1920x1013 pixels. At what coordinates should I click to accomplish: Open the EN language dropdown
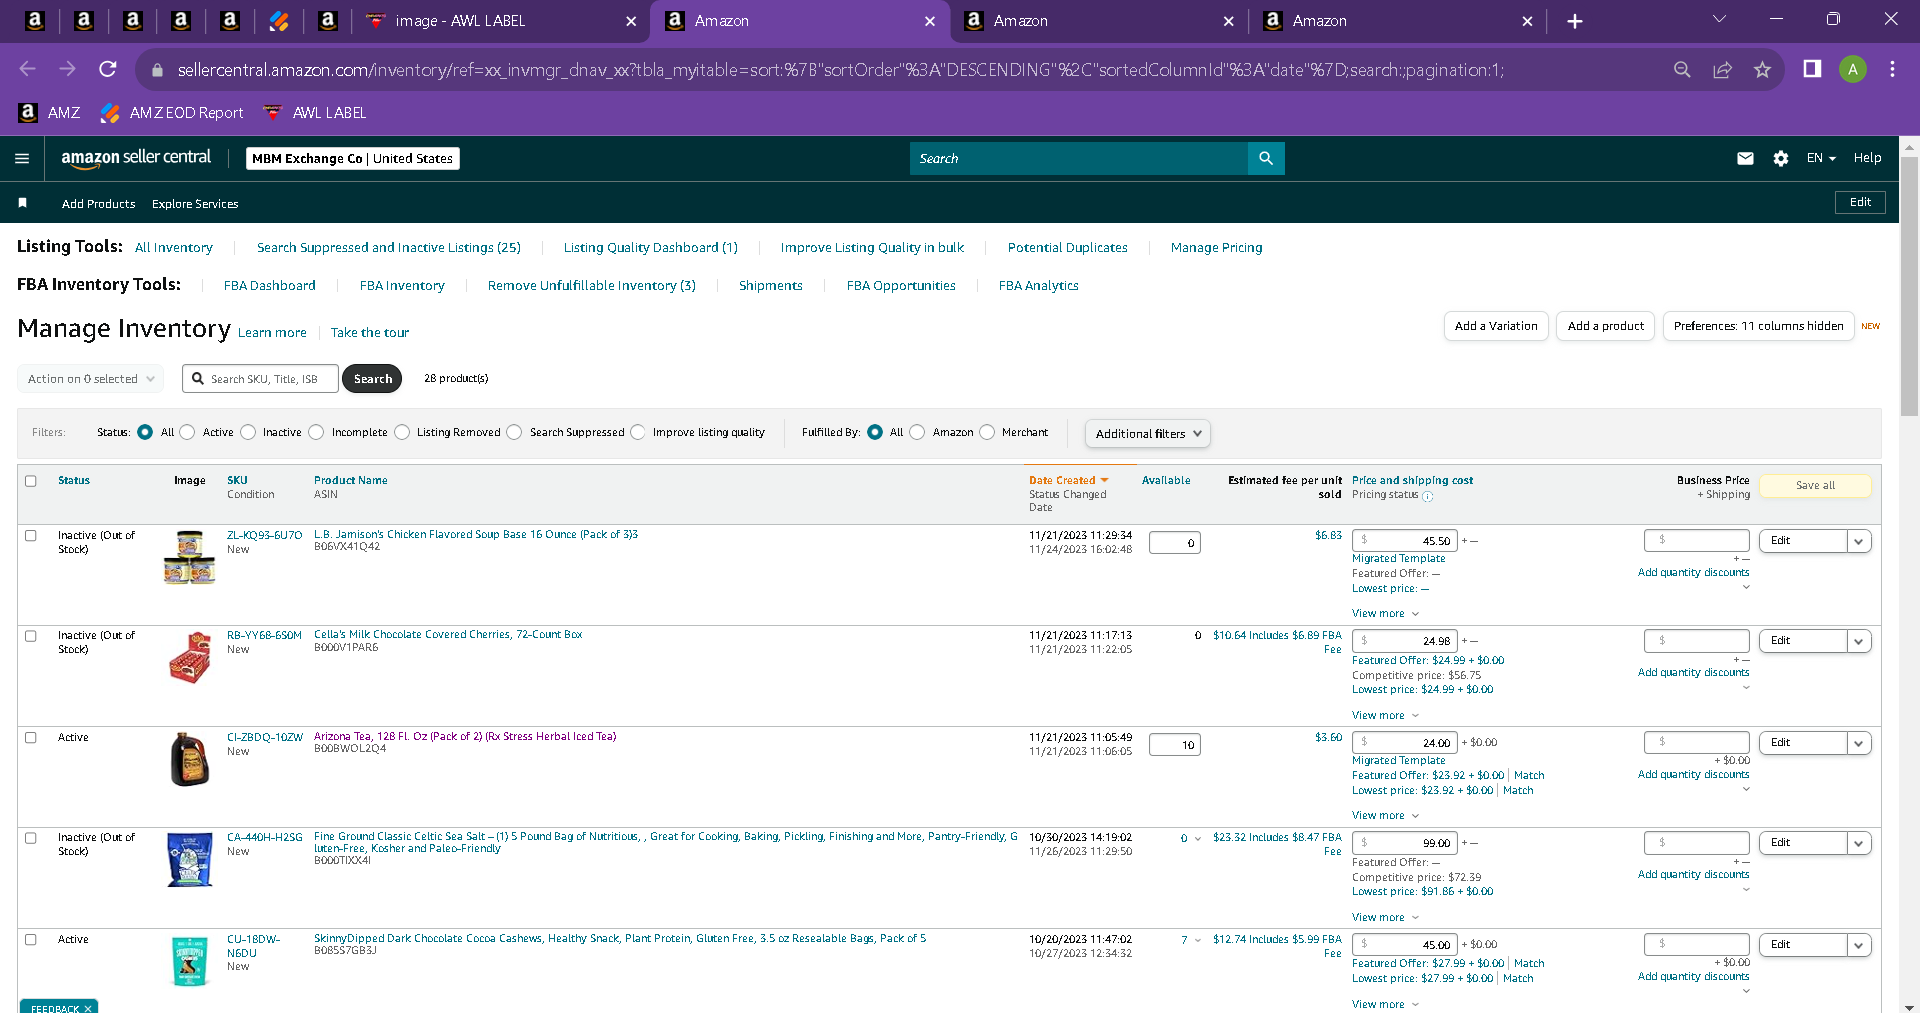click(1821, 158)
